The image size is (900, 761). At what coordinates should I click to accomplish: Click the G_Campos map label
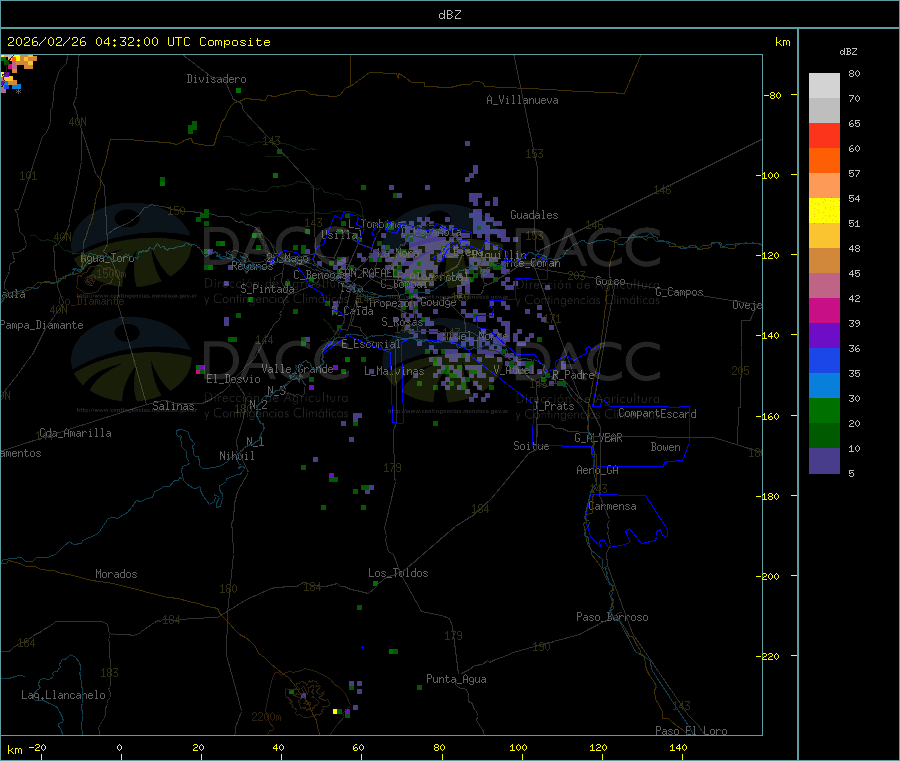coord(679,292)
